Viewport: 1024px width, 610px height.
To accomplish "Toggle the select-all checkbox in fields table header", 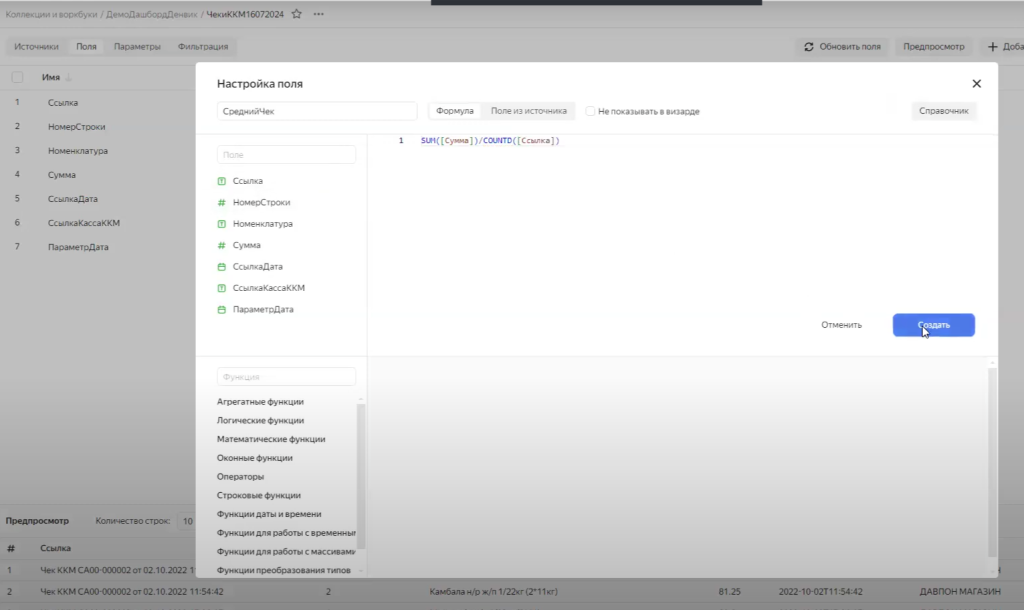I will pos(17,77).
